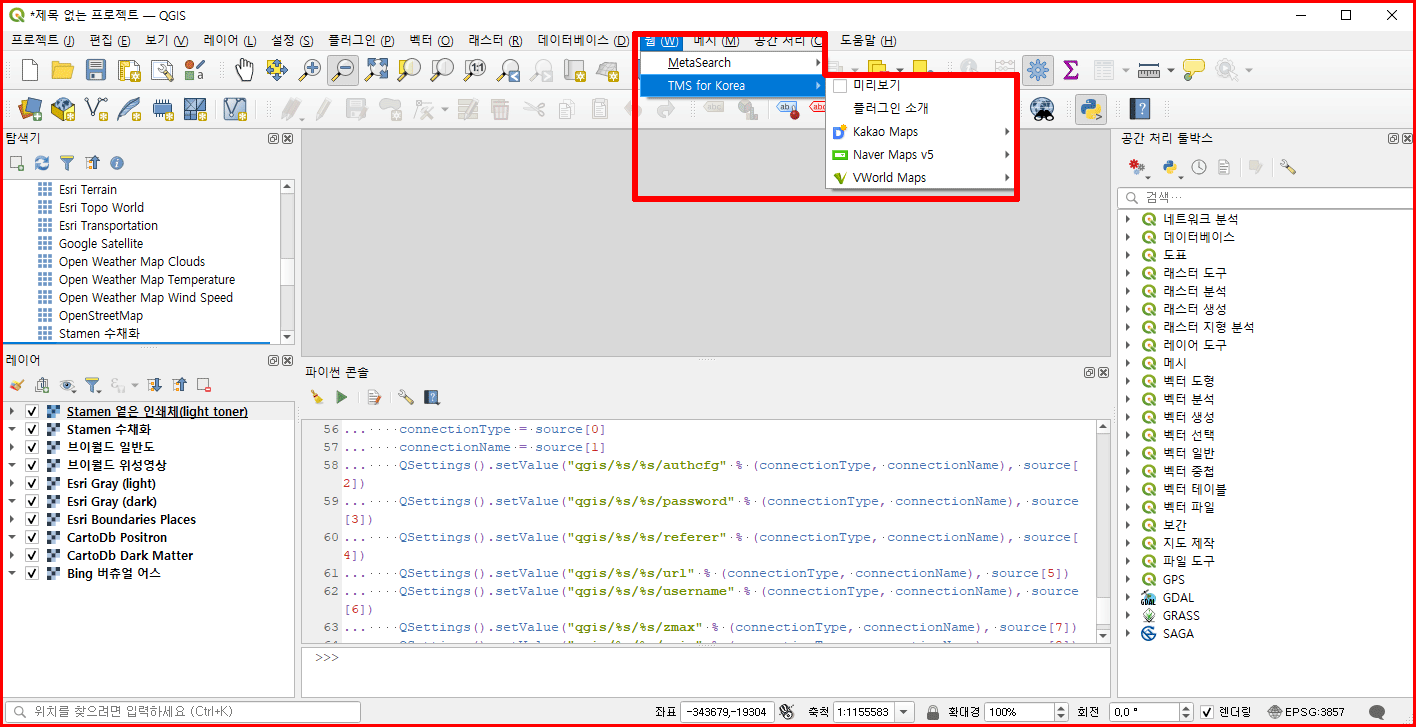Click the Statistical Summary sigma icon
This screenshot has height=727, width=1416.
coord(1070,70)
